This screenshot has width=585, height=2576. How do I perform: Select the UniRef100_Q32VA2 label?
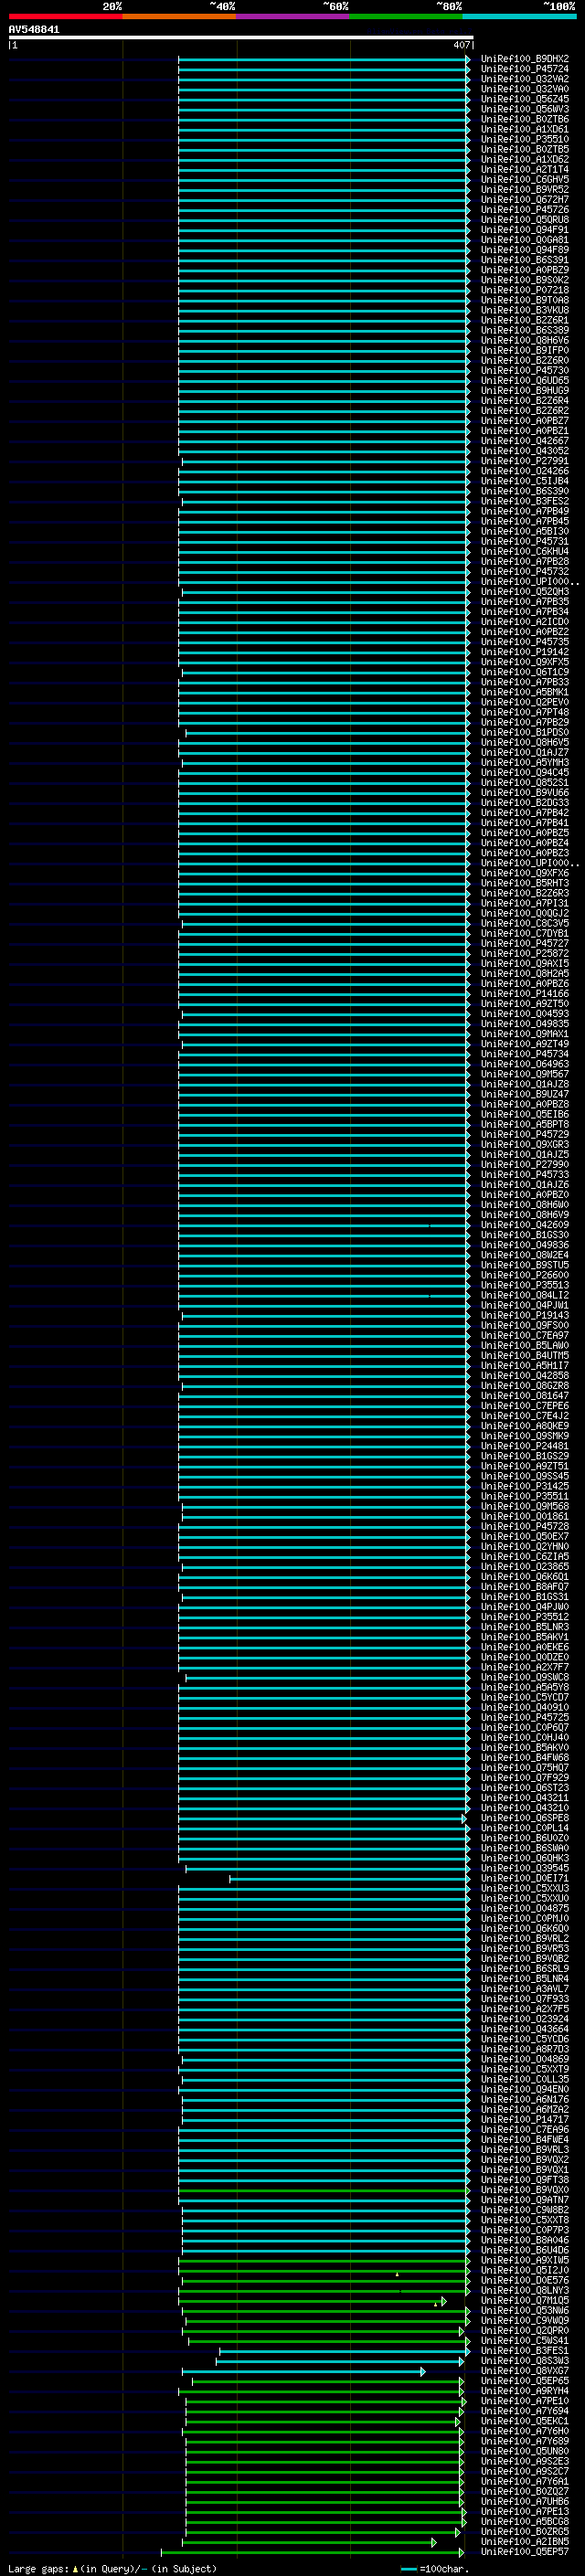click(x=524, y=79)
